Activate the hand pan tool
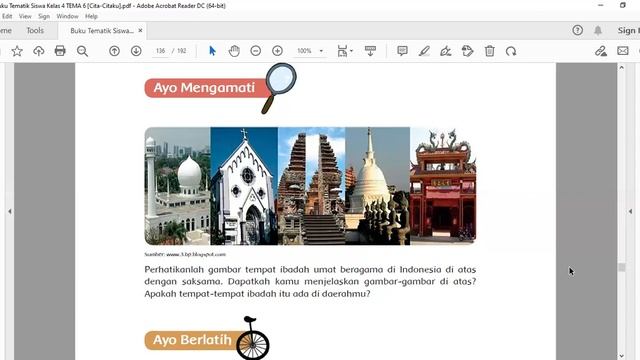 click(x=234, y=51)
